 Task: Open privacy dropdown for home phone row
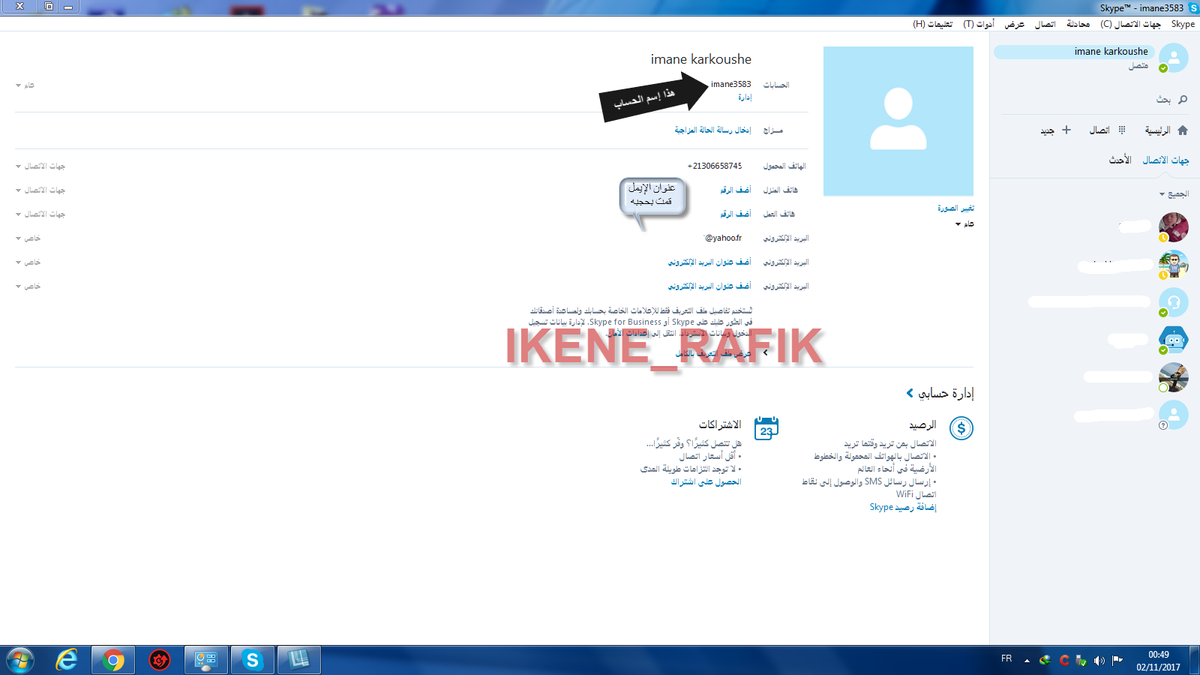(x=40, y=189)
